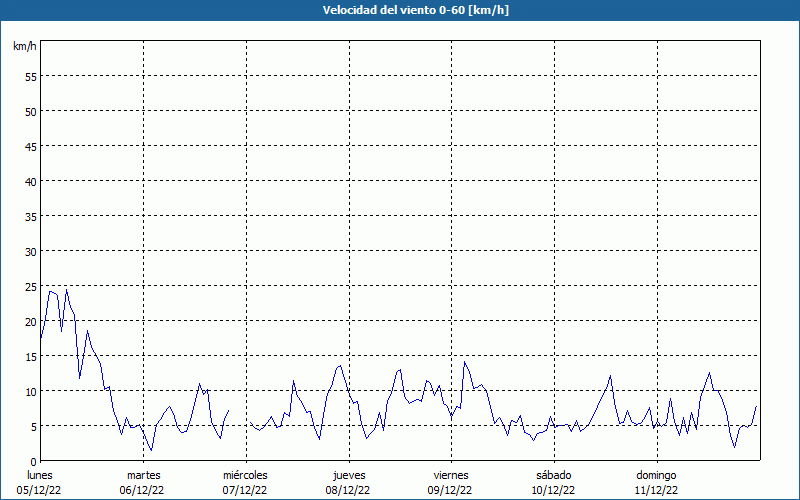Click the date label 07/12/22

click(245, 490)
